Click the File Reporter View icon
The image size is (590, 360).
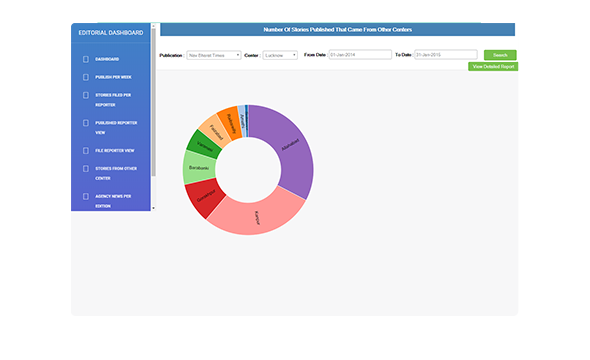coord(86,150)
